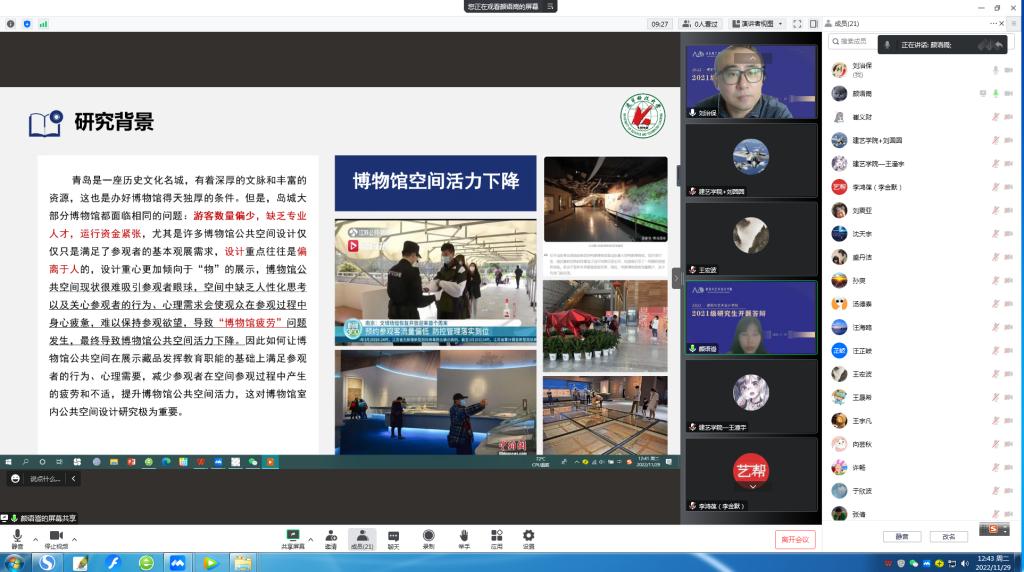Click the hamburger menu icon at top right

pos(1014,24)
